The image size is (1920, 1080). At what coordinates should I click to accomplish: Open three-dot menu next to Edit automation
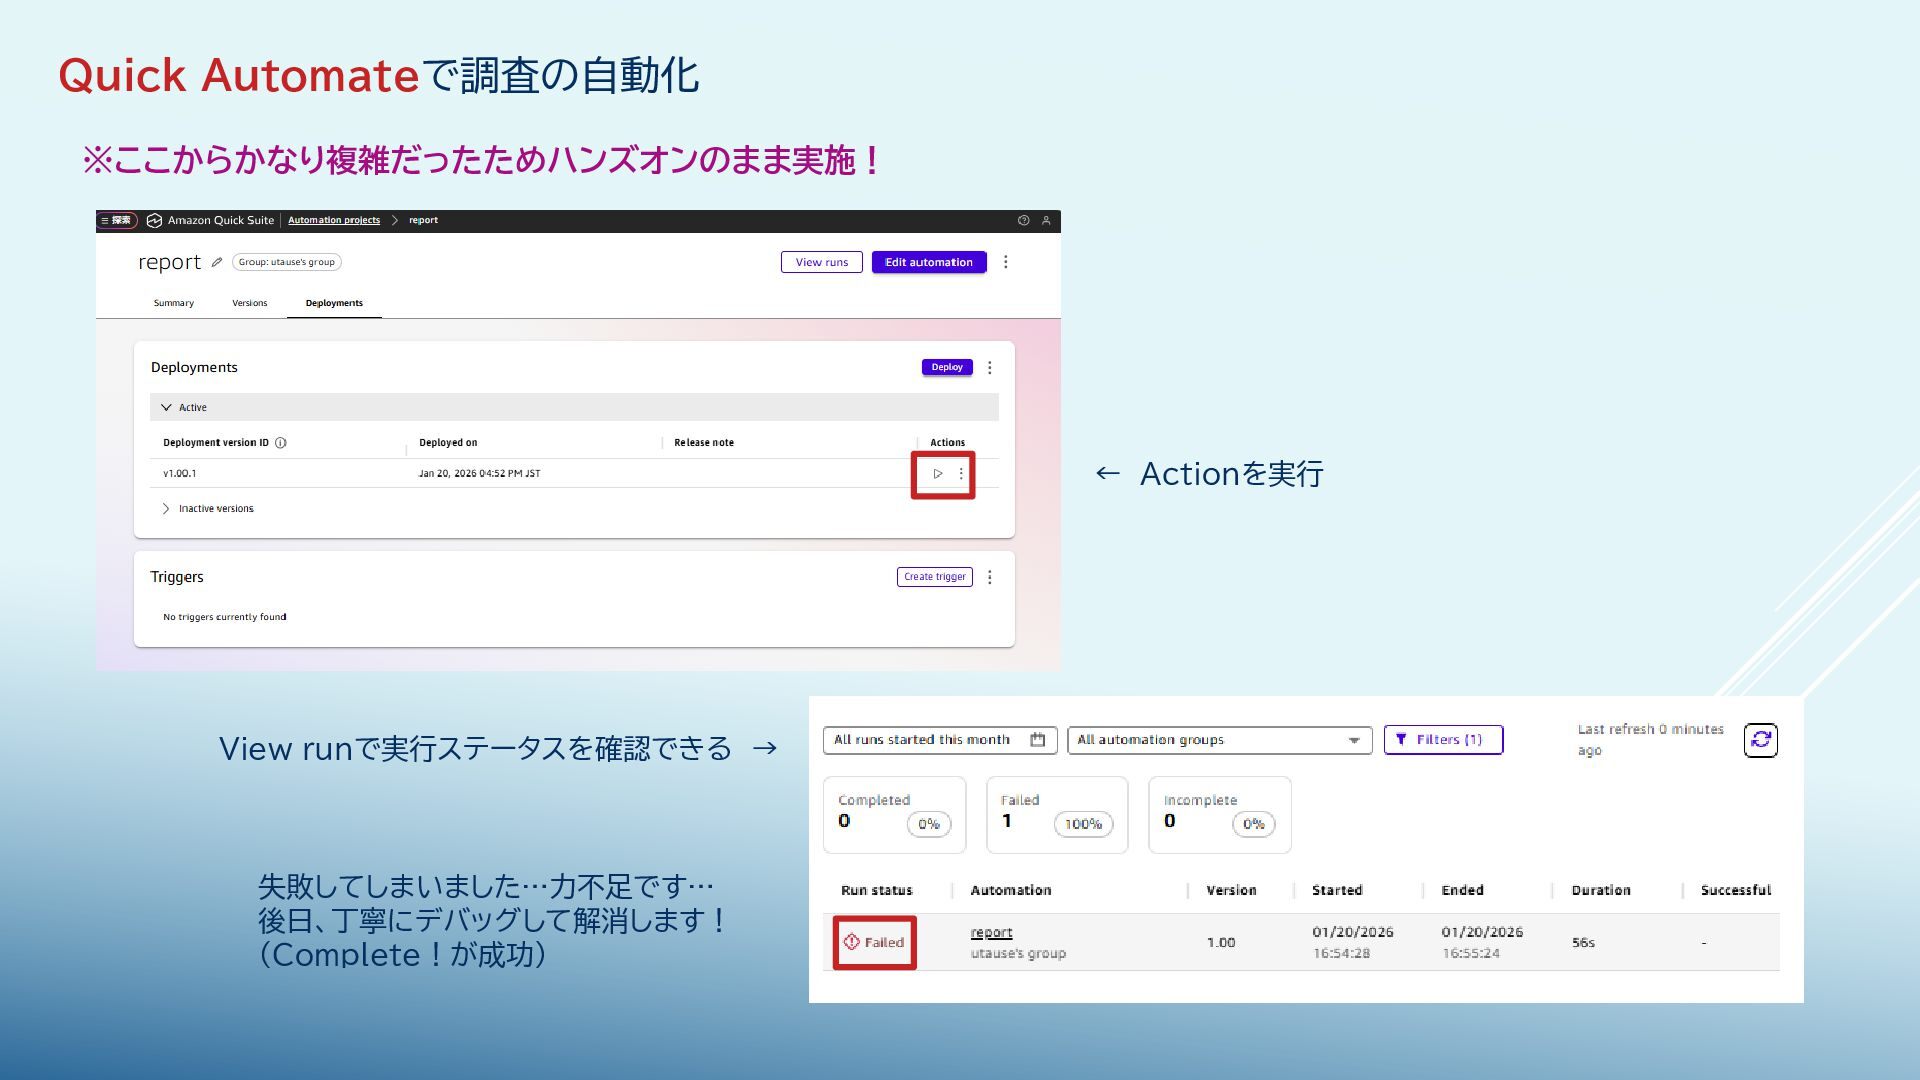(x=1006, y=262)
